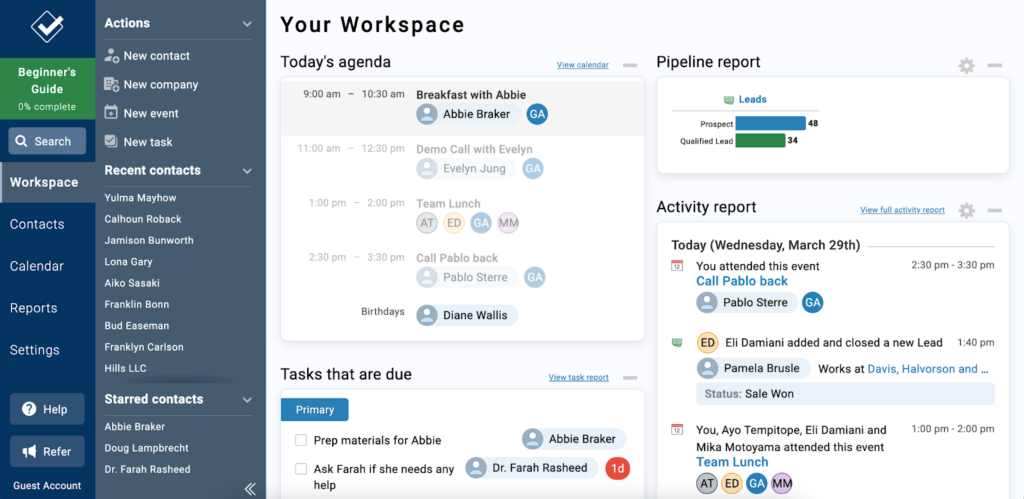Image resolution: width=1024 pixels, height=499 pixels.
Task: Open Call Pablo back activity link
Action: [x=742, y=281]
